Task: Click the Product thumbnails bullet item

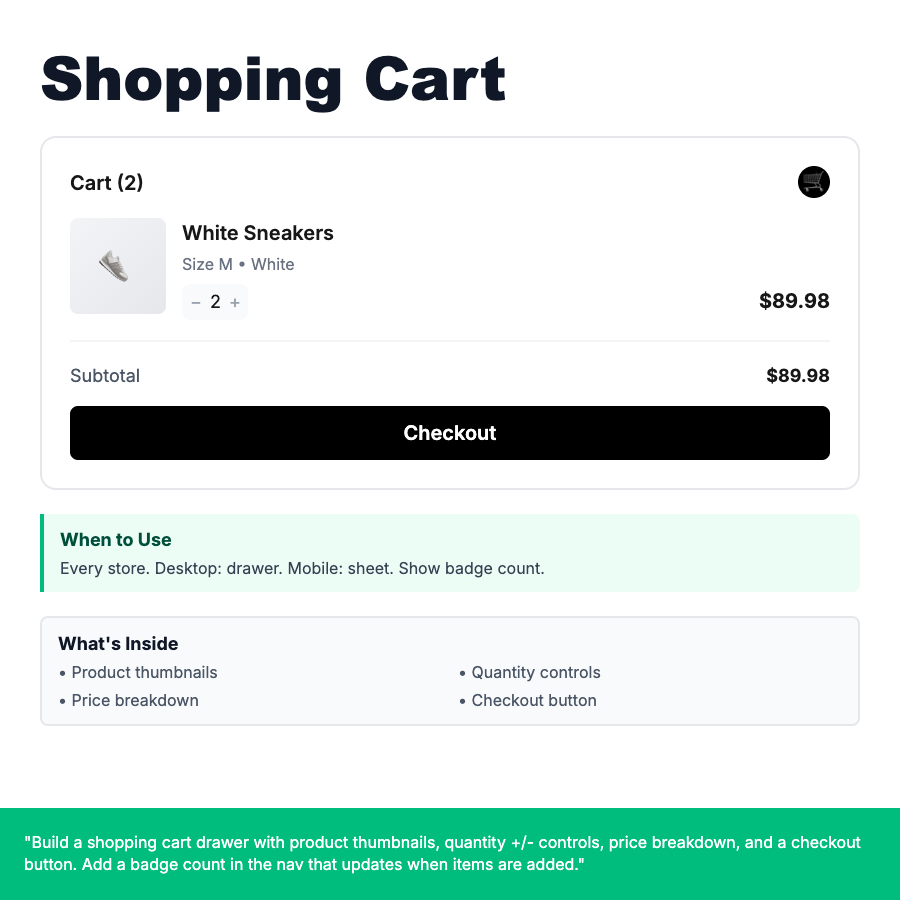Action: [x=144, y=673]
